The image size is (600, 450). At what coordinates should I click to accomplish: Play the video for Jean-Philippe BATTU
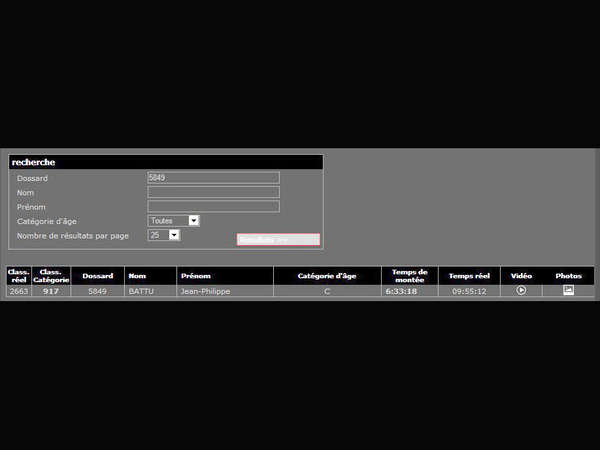[x=521, y=291]
